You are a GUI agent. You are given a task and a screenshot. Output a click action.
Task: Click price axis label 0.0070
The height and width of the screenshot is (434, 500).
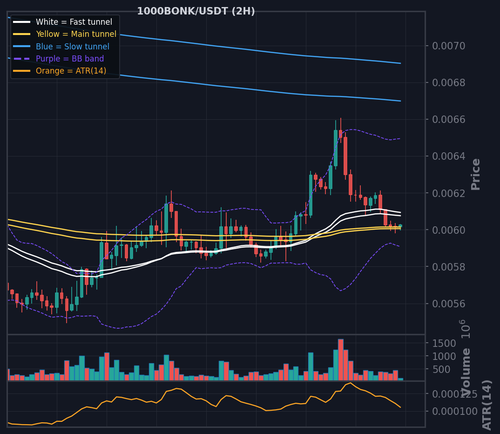pyautogui.click(x=448, y=46)
